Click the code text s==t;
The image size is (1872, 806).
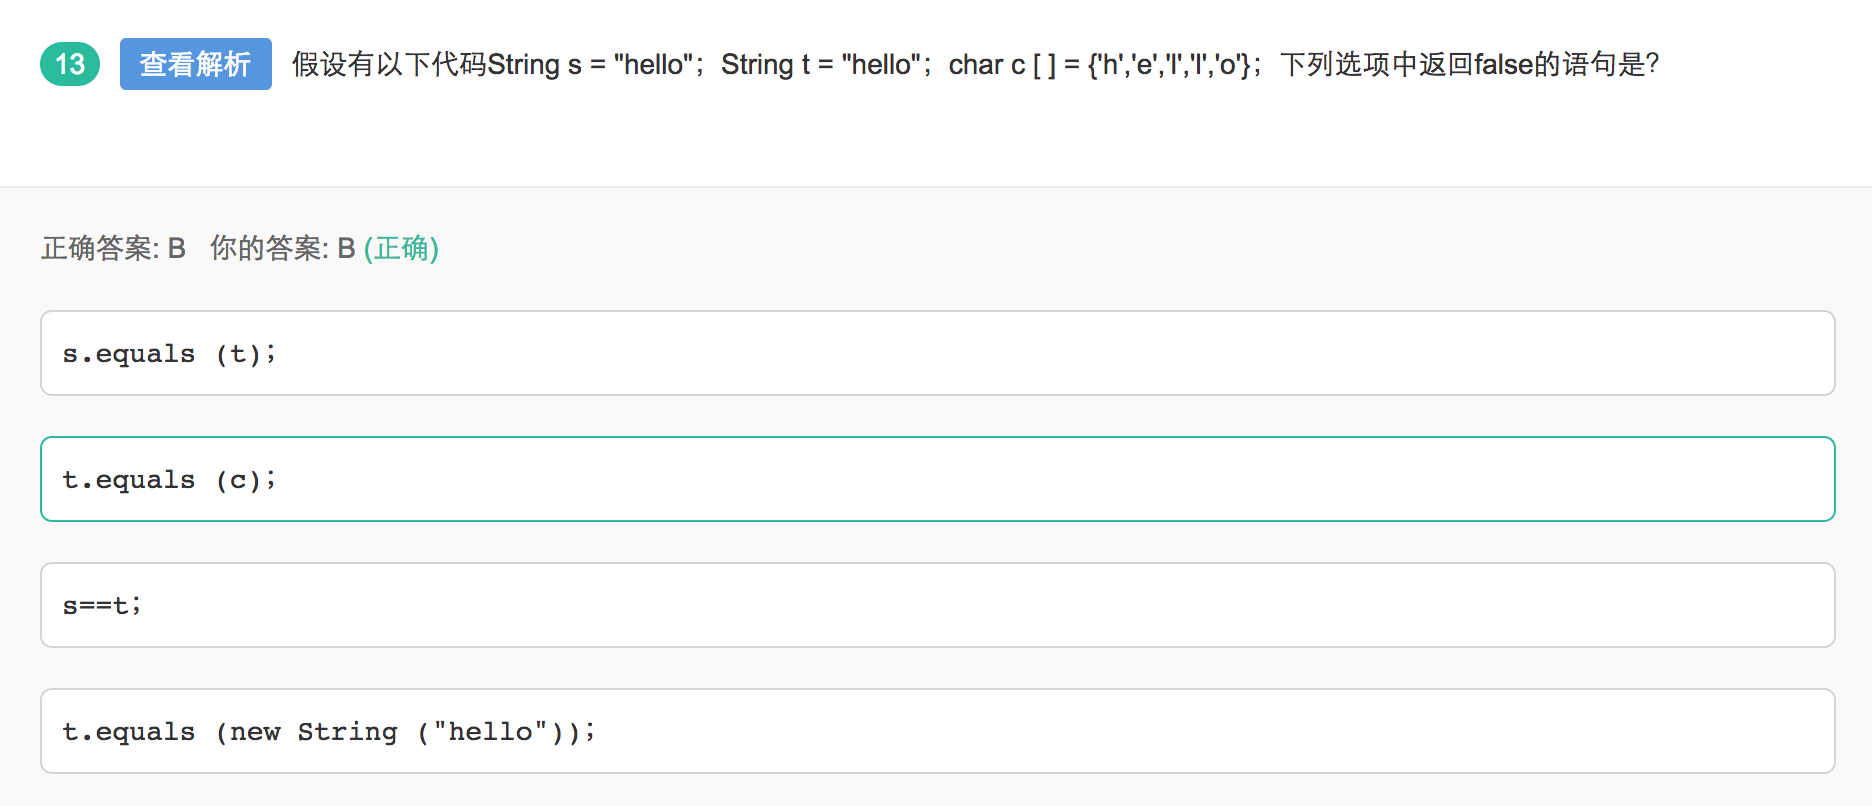point(102,605)
